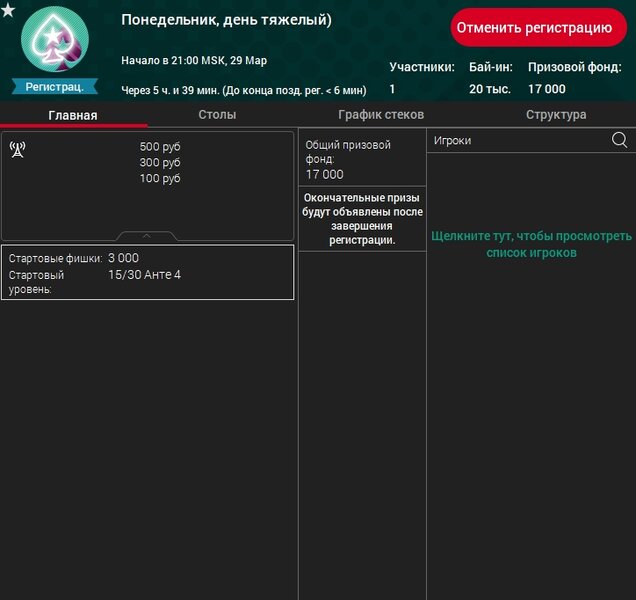
Task: Switch to the 'Структура' tab
Action: pos(555,115)
